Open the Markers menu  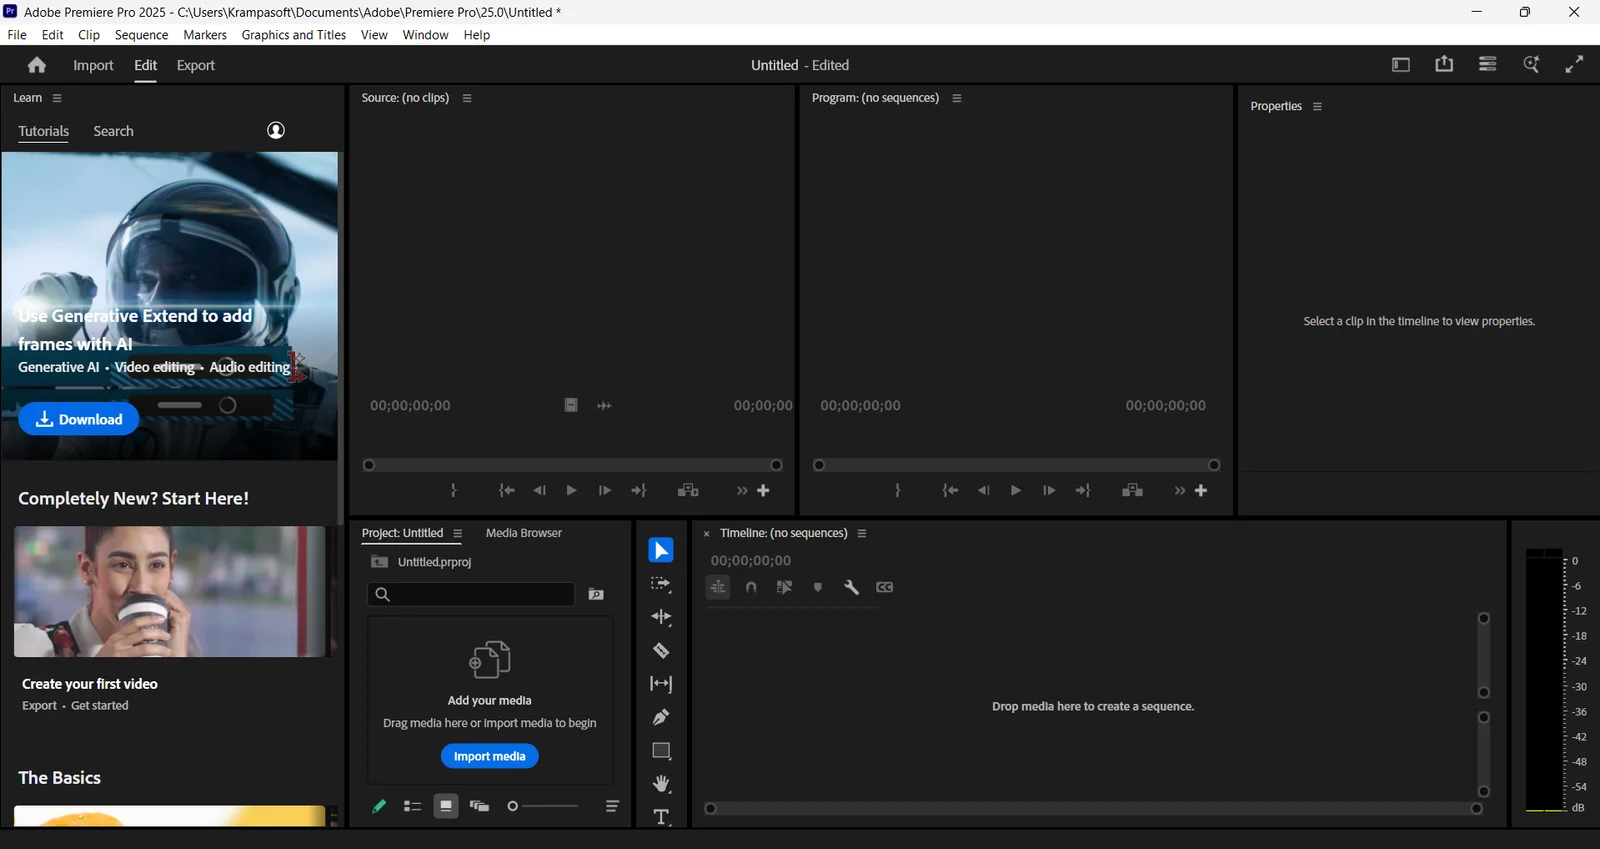pyautogui.click(x=205, y=35)
